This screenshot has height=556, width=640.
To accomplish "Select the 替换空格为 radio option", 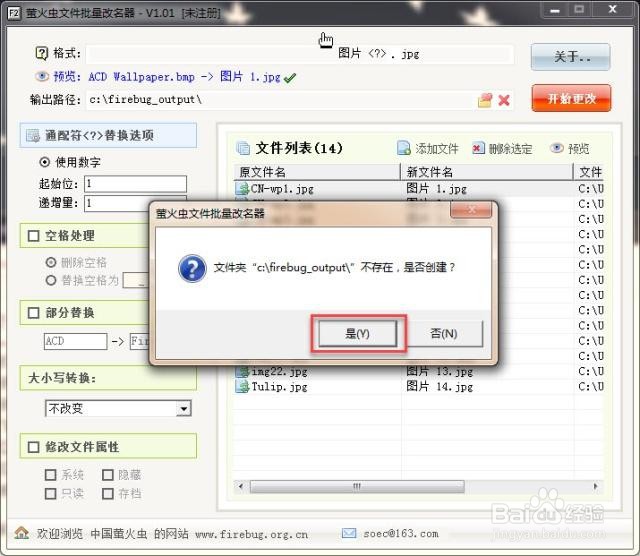I will (x=51, y=280).
